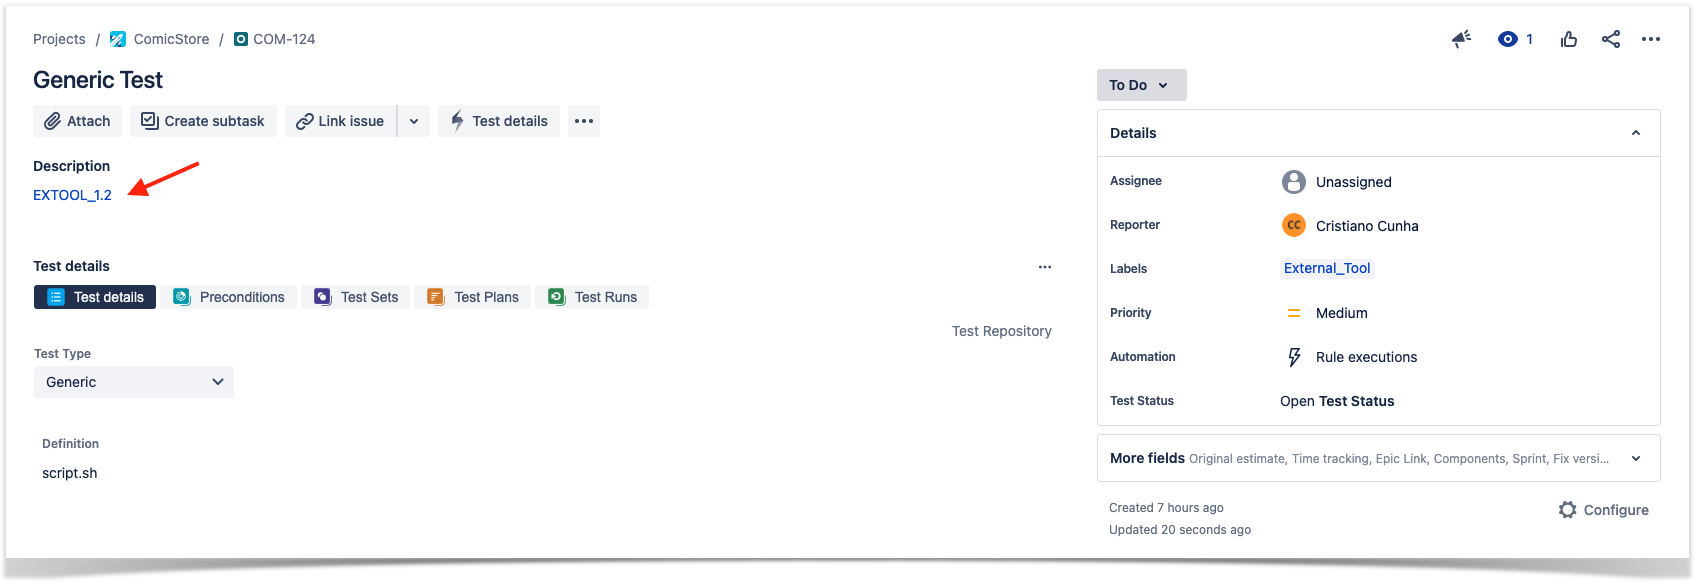Click the Test Repository link

pos(1002,331)
